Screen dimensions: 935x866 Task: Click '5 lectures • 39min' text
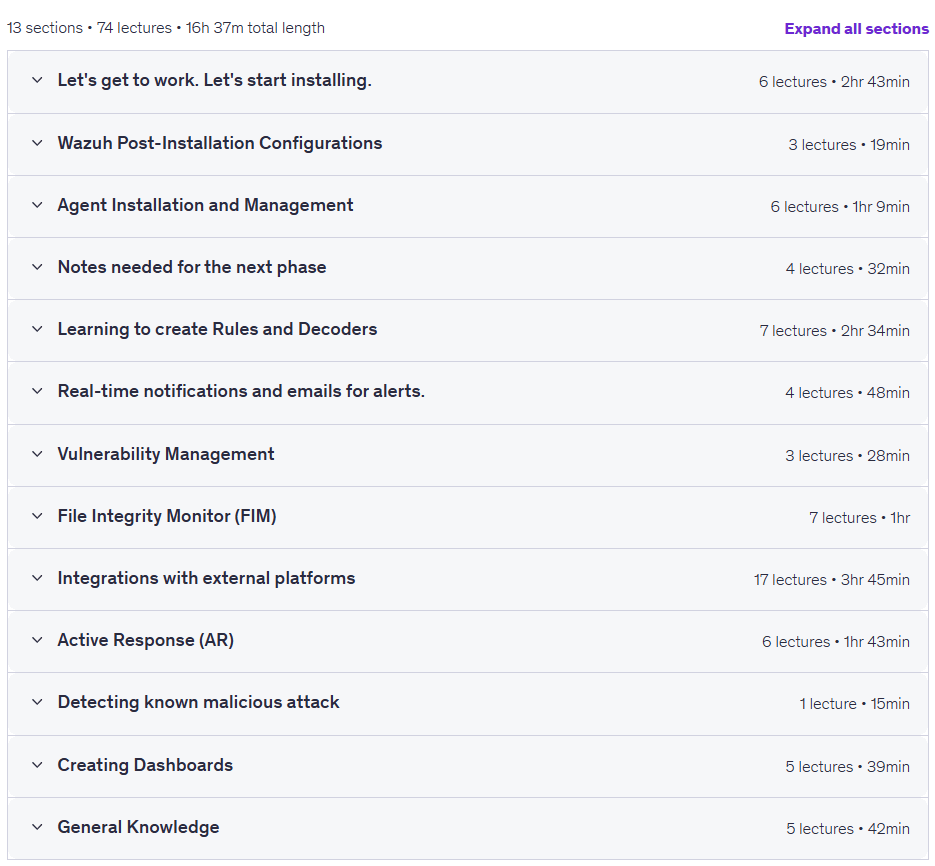pos(847,766)
